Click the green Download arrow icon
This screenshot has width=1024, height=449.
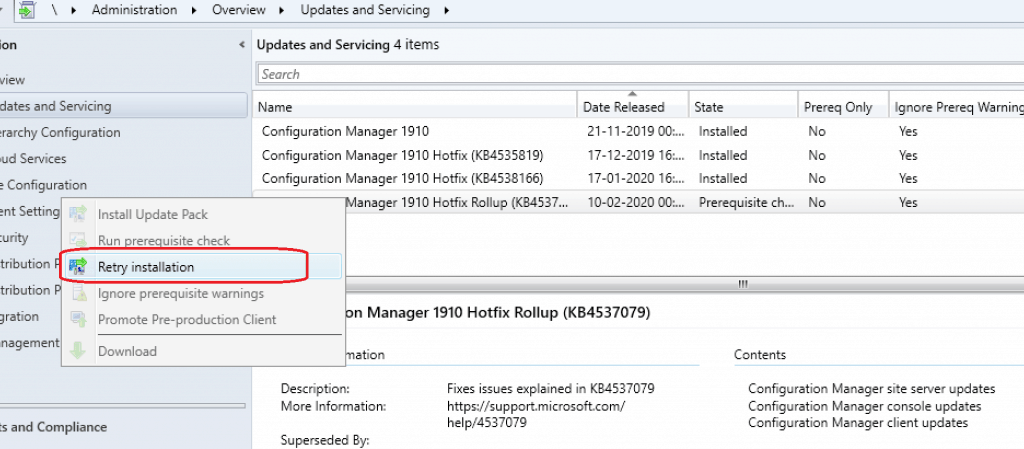click(x=78, y=350)
